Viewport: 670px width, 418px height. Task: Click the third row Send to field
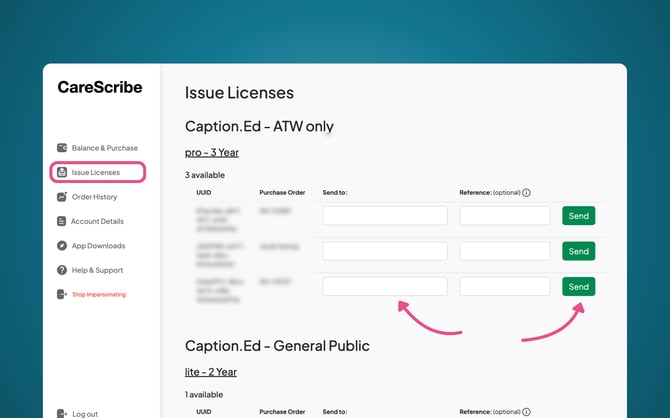point(385,287)
